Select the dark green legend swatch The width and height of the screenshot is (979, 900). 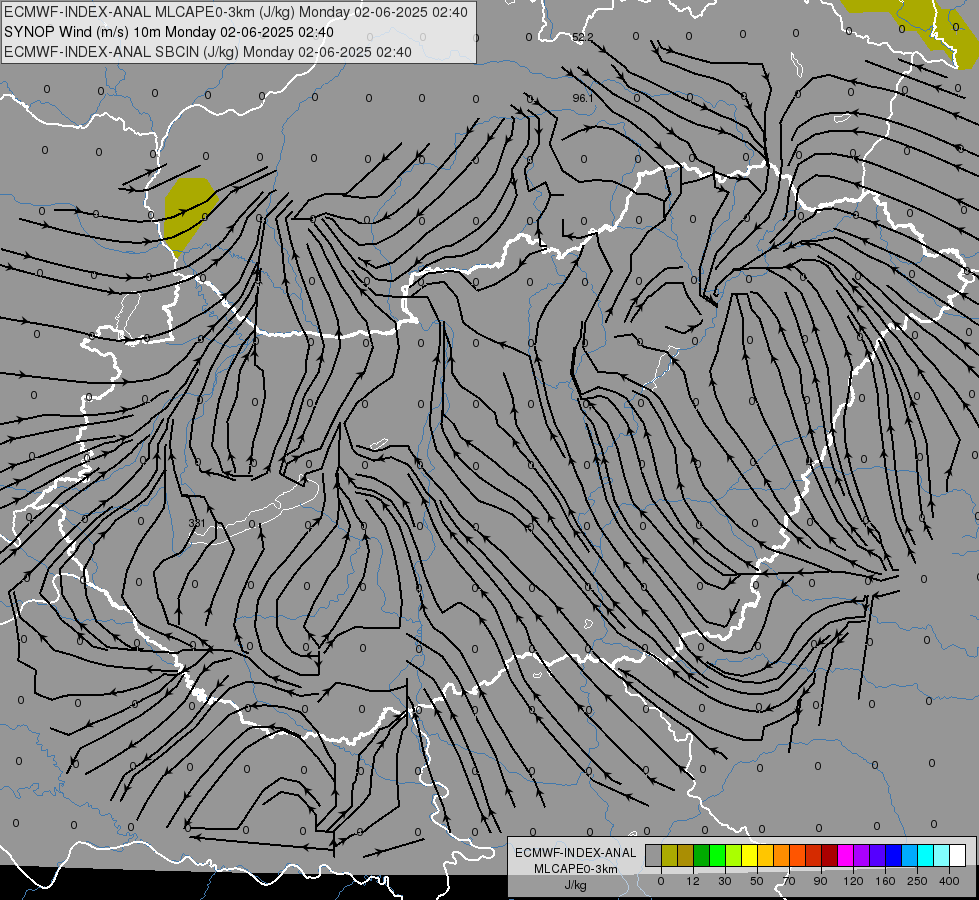coord(701,856)
